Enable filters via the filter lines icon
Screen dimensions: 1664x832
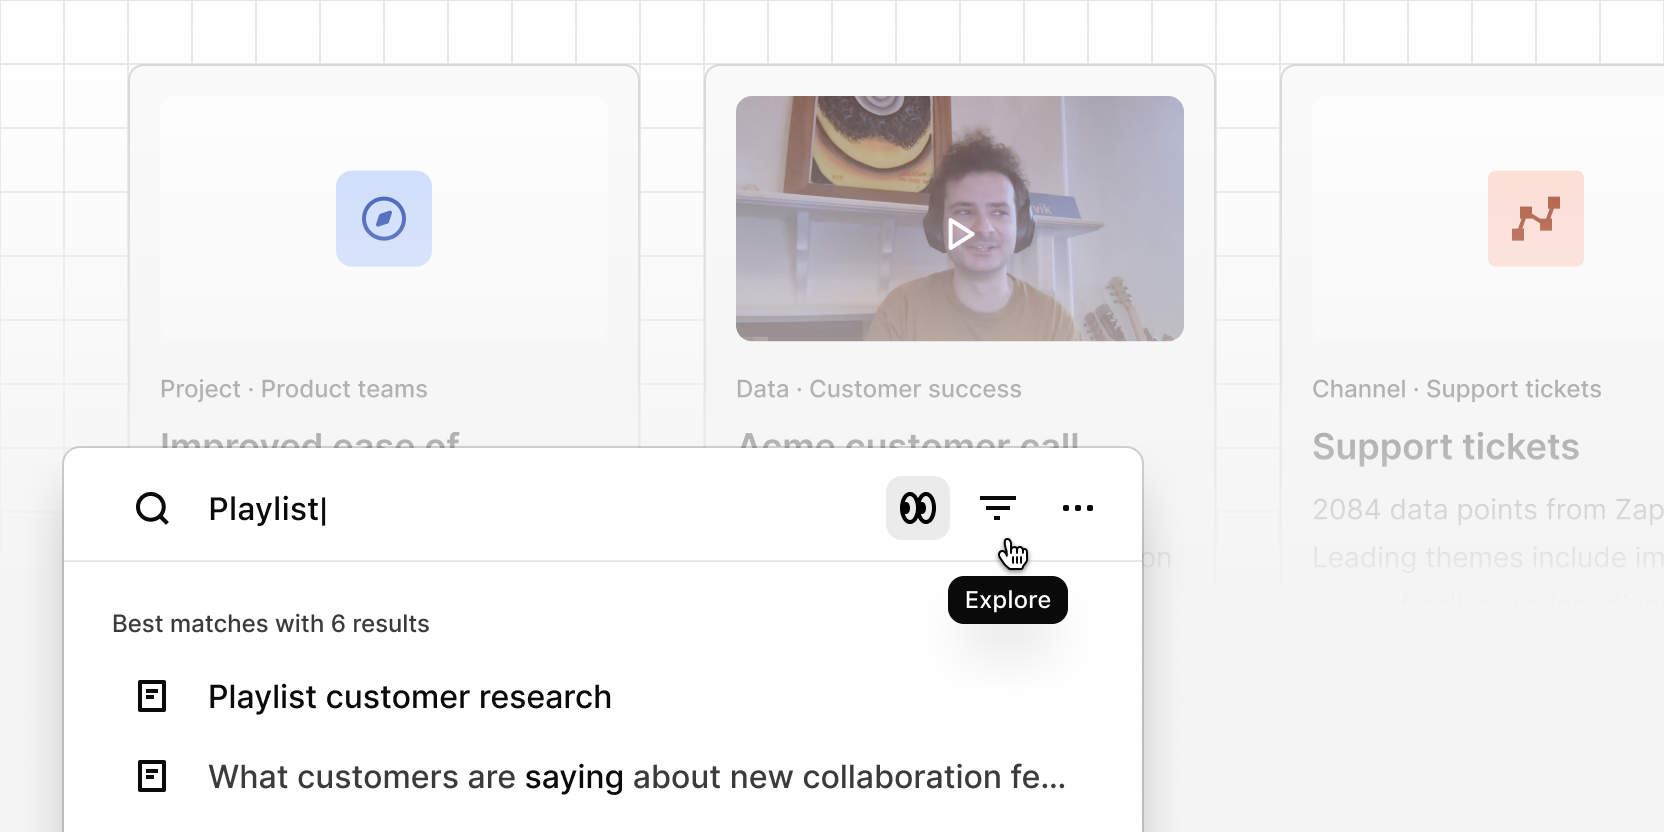(x=998, y=507)
